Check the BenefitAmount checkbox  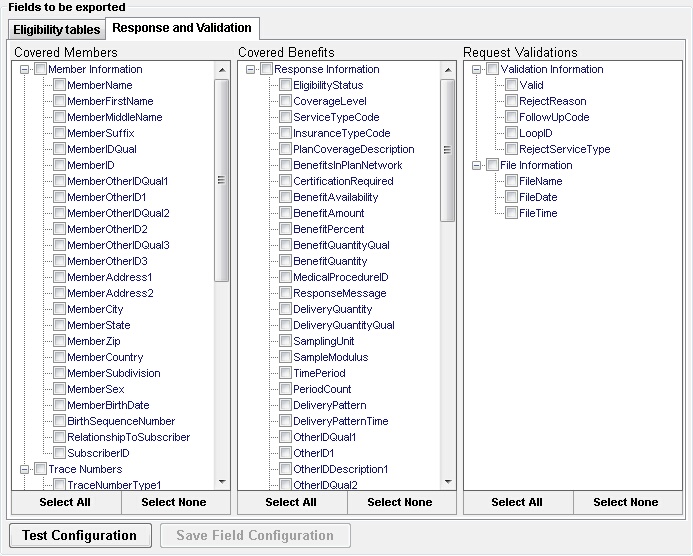pyautogui.click(x=286, y=213)
